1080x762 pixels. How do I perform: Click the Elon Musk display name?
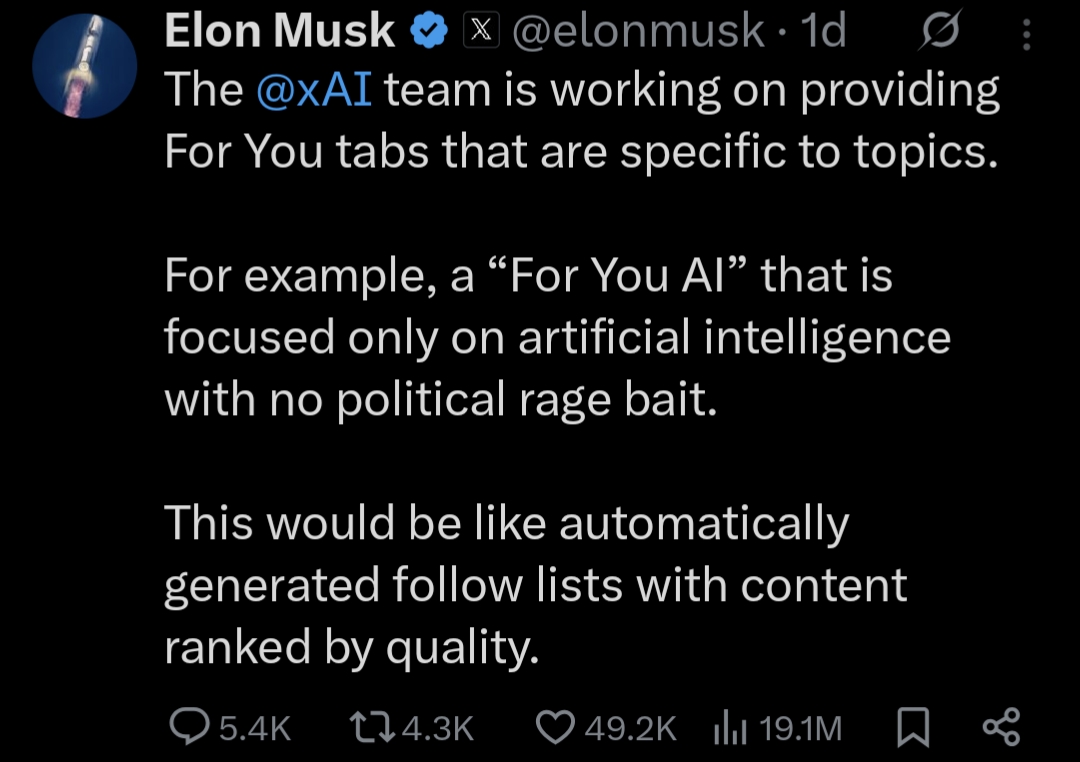click(279, 33)
